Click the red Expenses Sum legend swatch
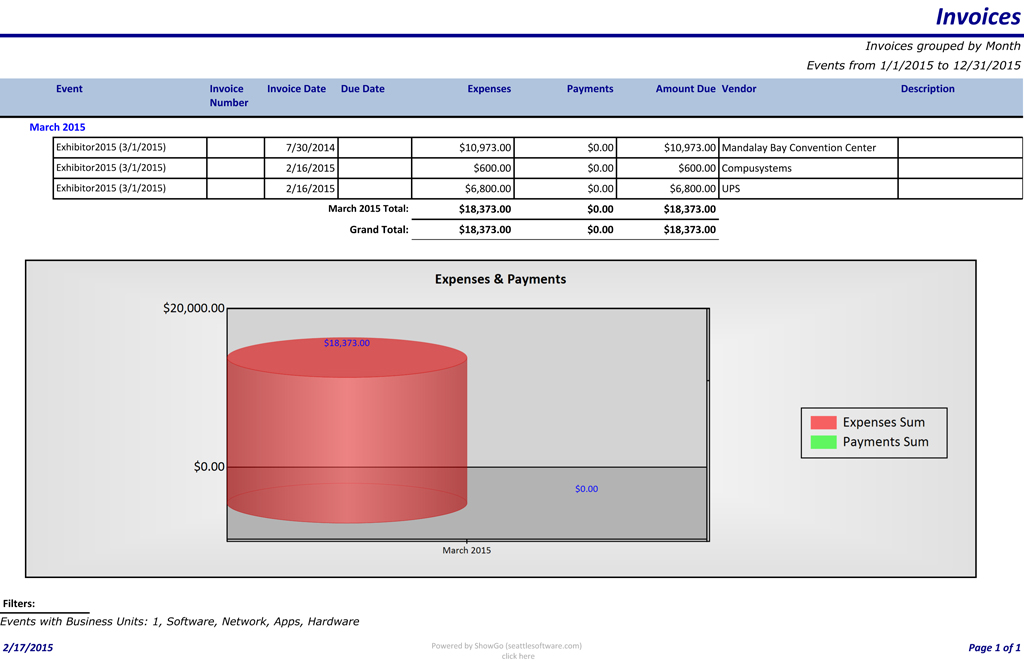The image size is (1024, 661). click(824, 423)
